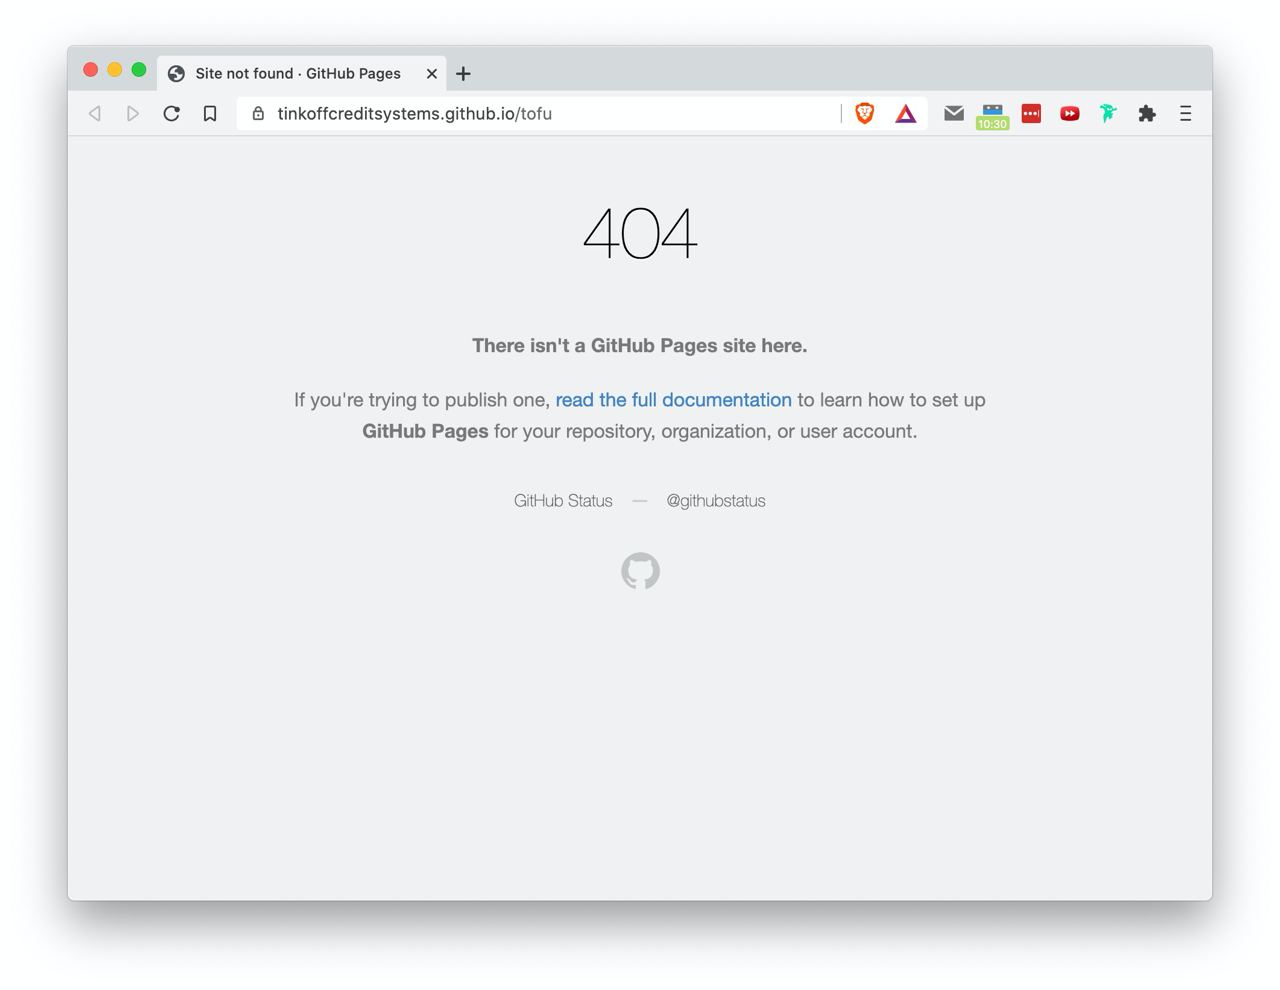Open the GitHub Status link
This screenshot has width=1280, height=990.
563,501
